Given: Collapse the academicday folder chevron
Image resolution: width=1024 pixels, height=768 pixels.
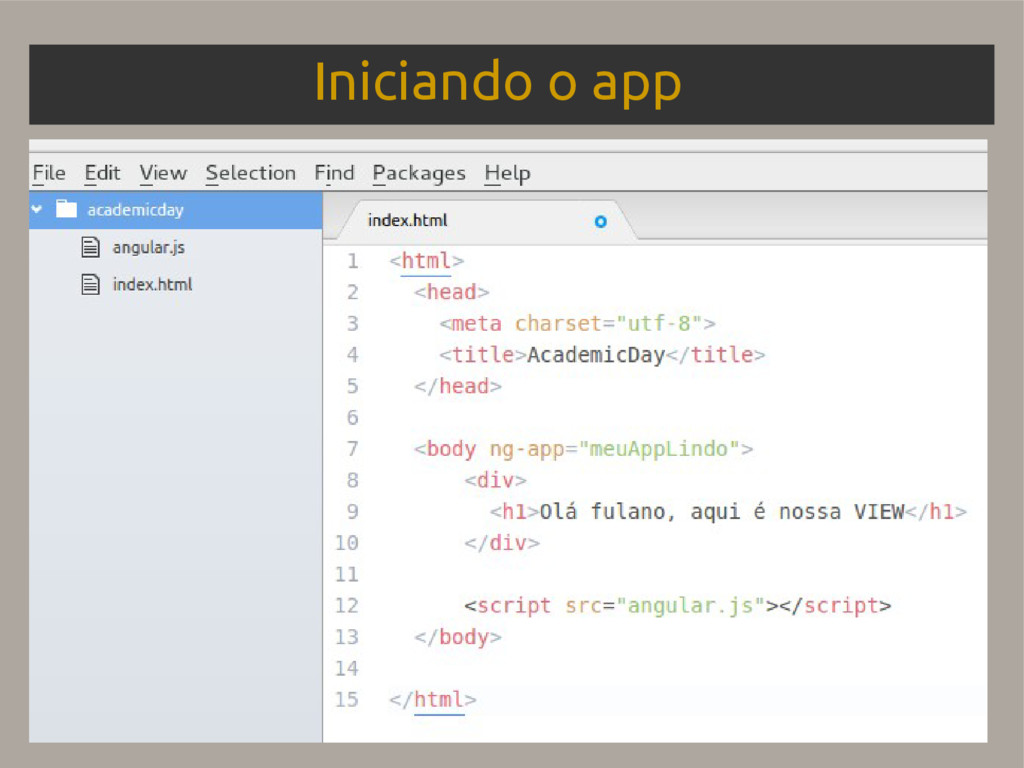Looking at the screenshot, I should [37, 210].
